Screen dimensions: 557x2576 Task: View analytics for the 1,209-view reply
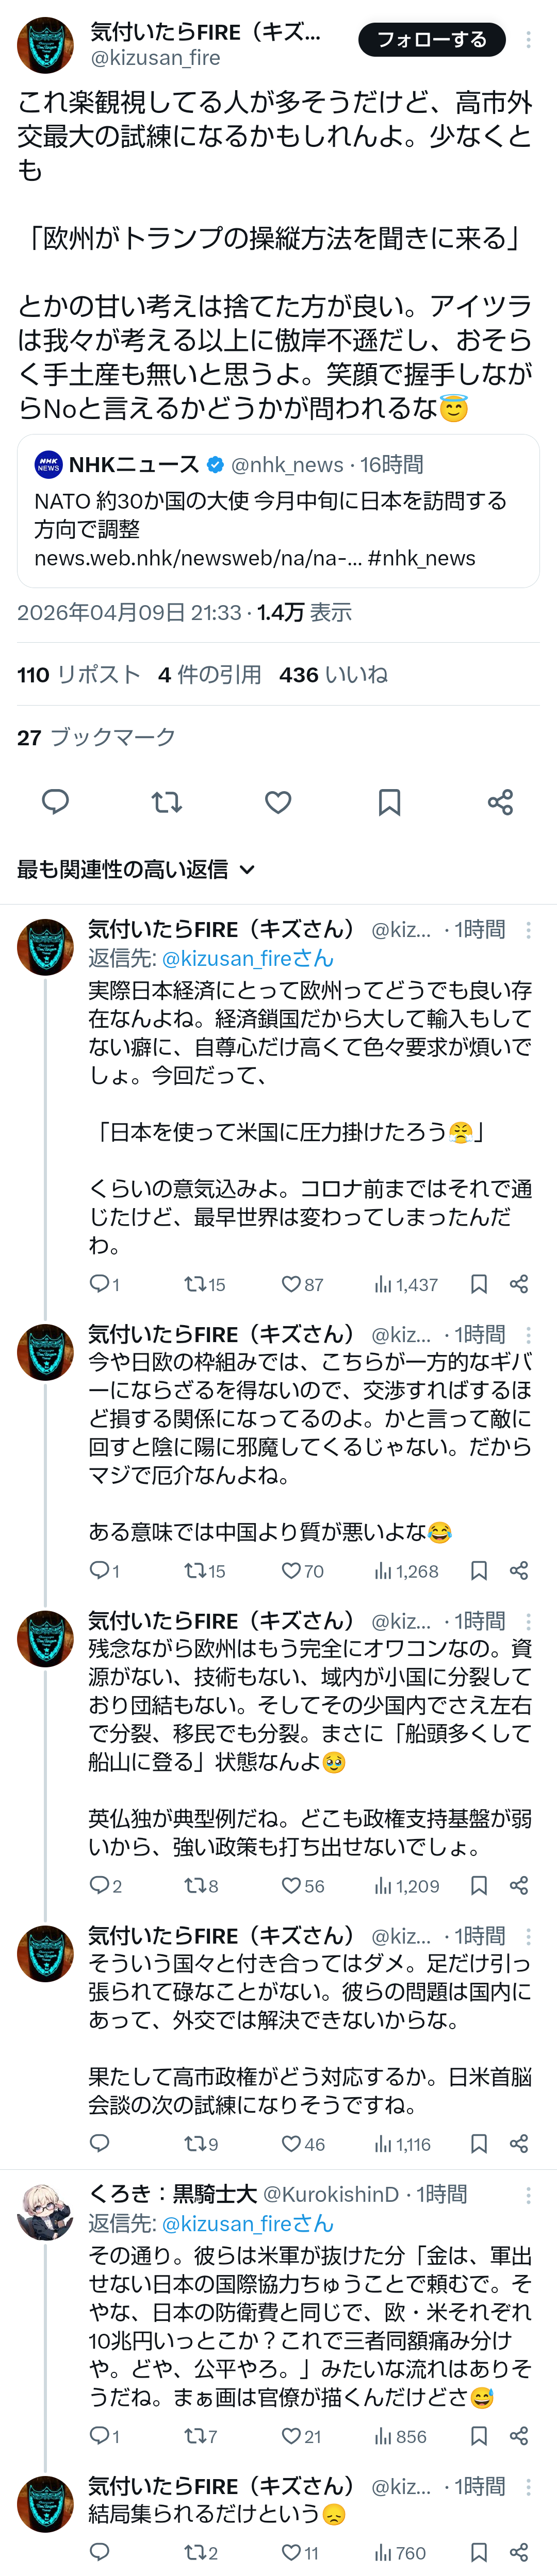406,1886
